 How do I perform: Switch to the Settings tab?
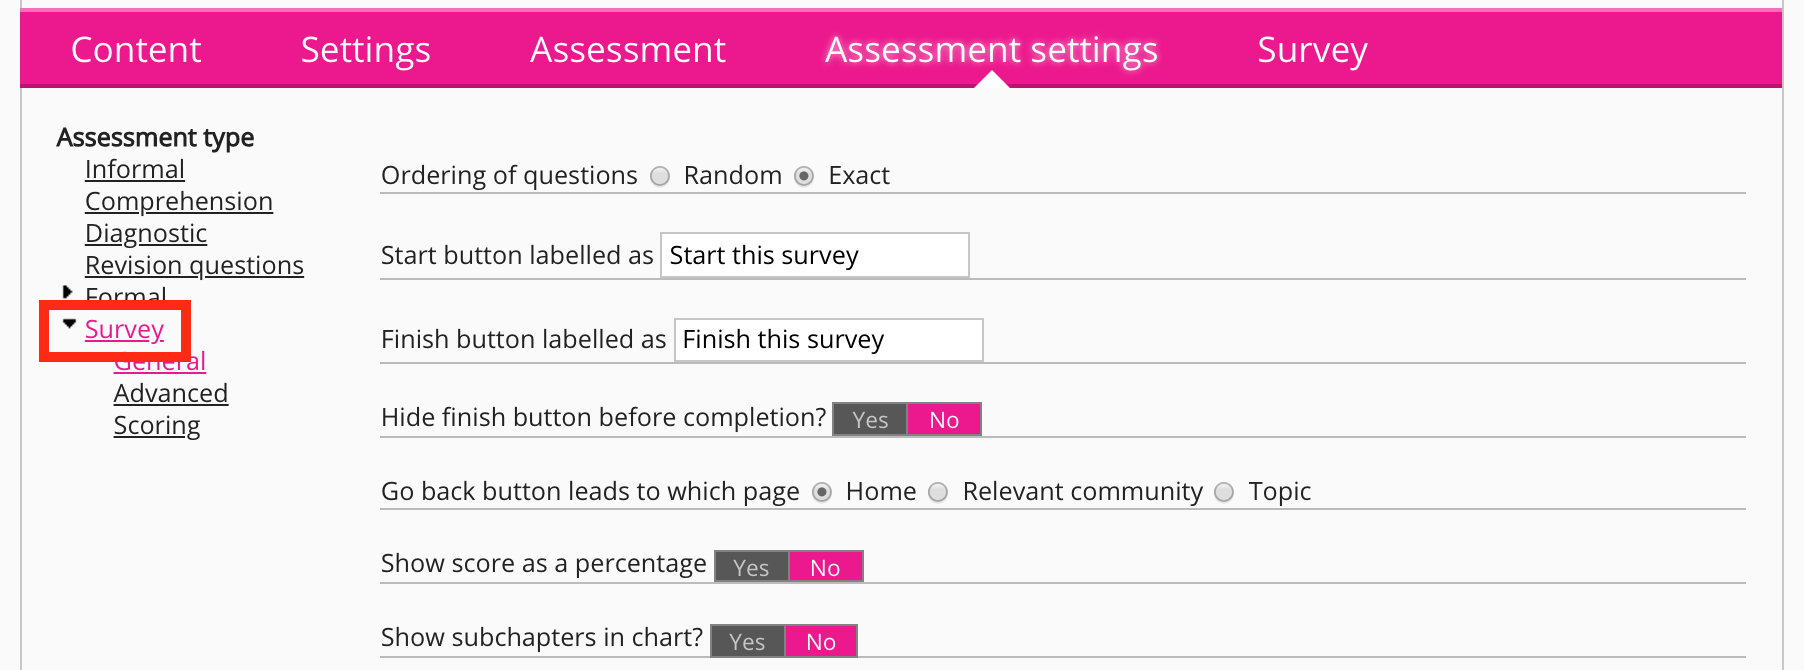pyautogui.click(x=365, y=50)
